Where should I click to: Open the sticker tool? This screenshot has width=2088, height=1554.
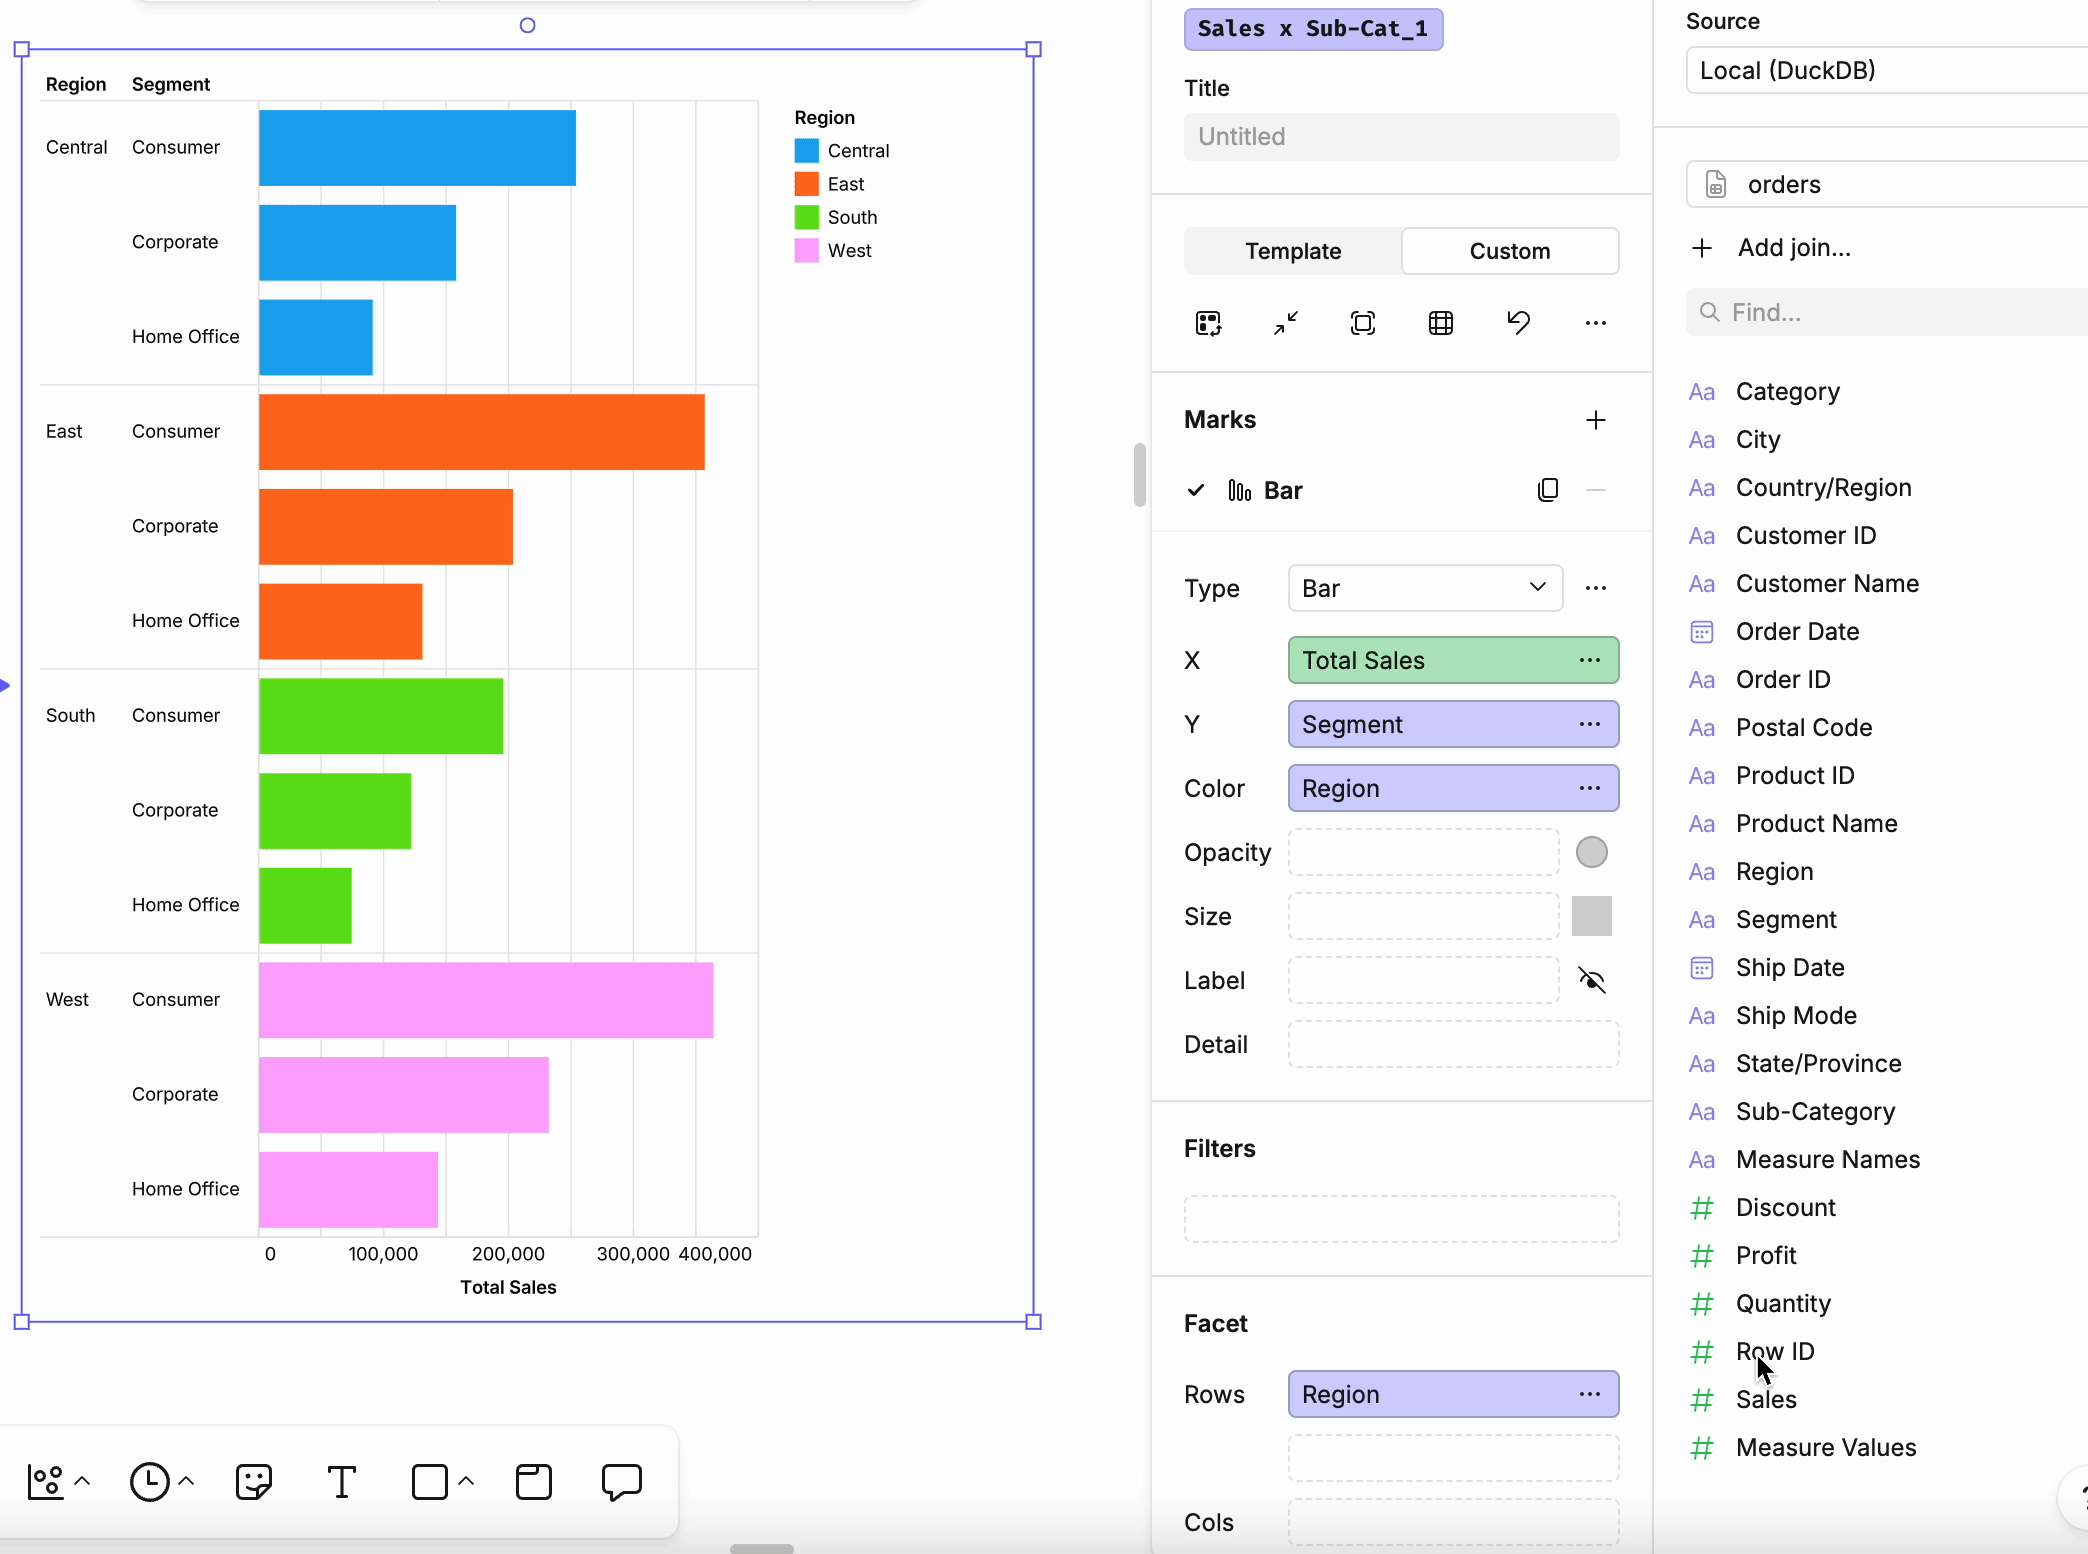click(x=254, y=1482)
